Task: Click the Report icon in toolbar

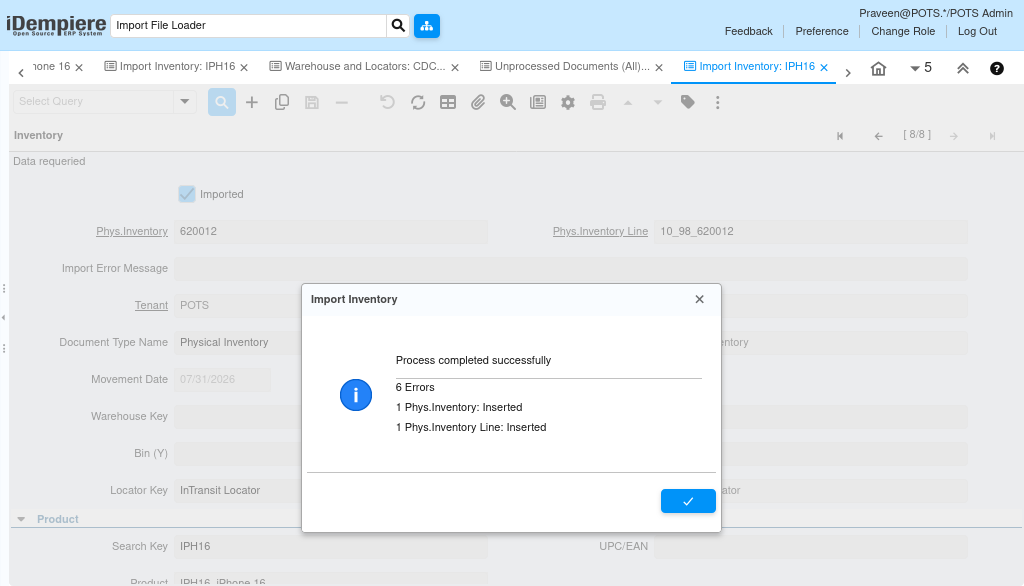Action: tap(537, 103)
